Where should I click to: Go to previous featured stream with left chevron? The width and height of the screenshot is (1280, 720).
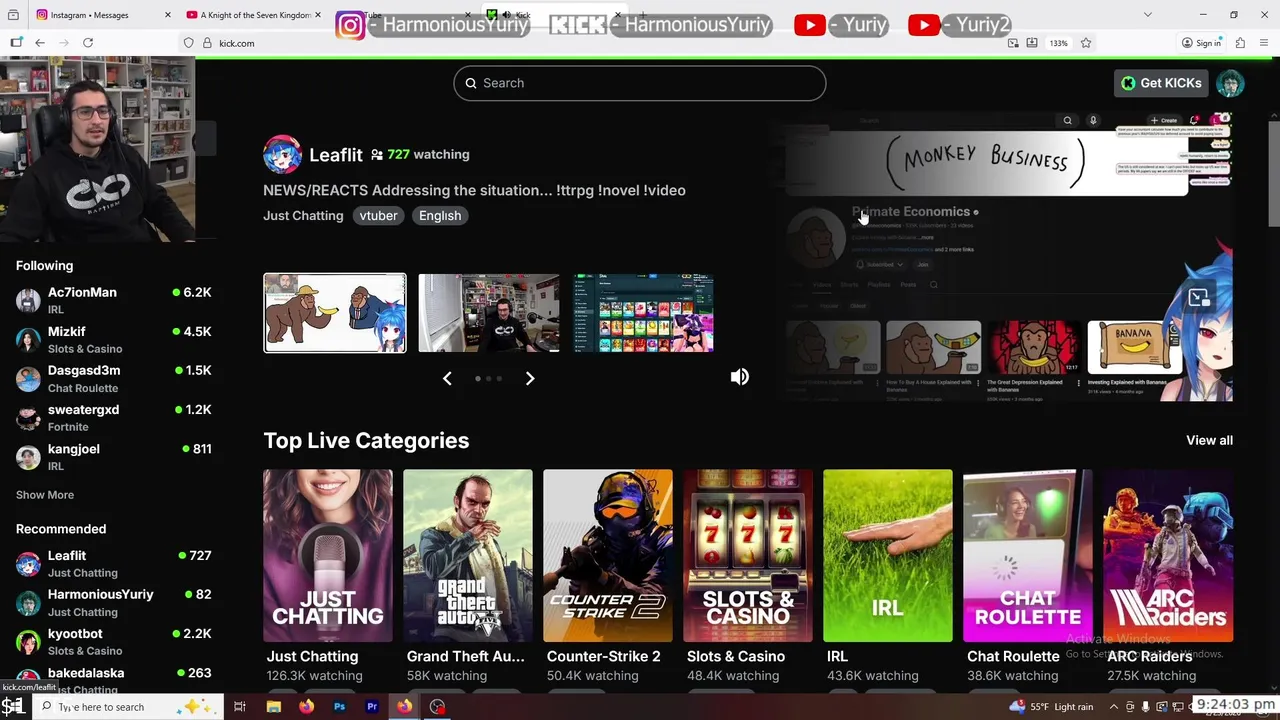[447, 378]
